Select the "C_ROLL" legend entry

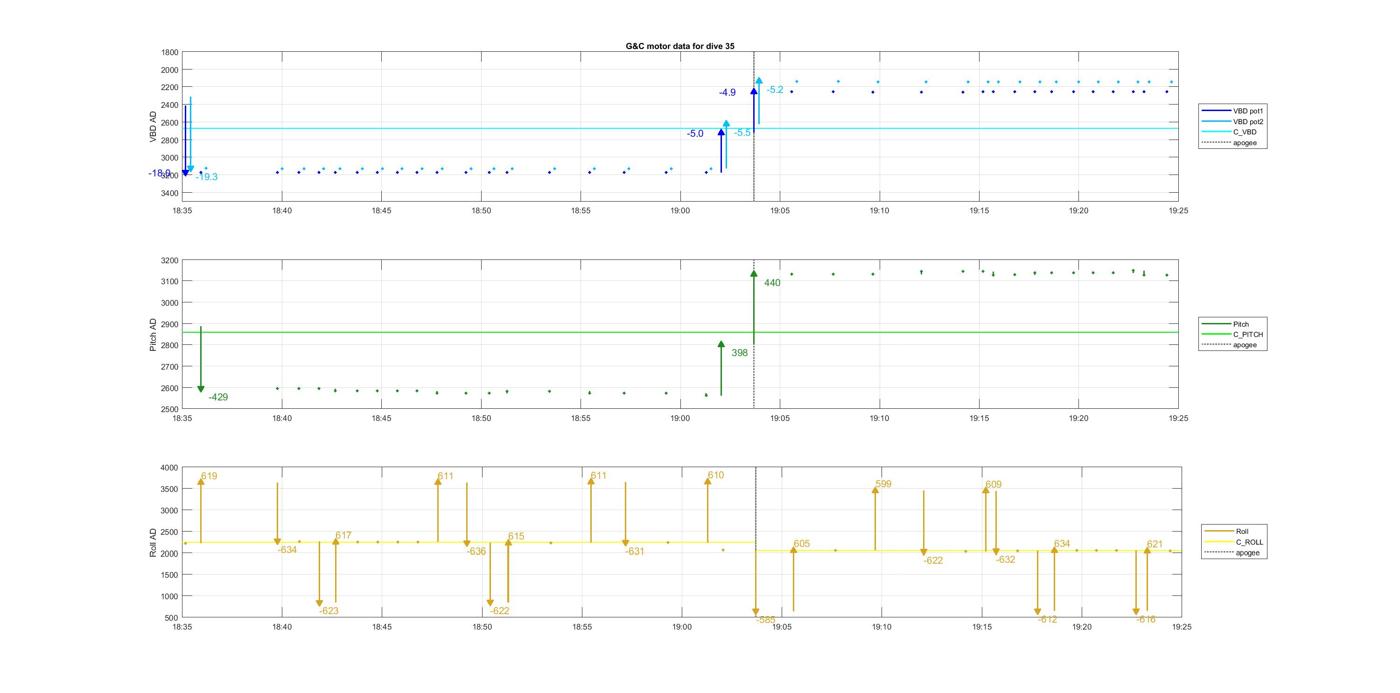point(1233,542)
